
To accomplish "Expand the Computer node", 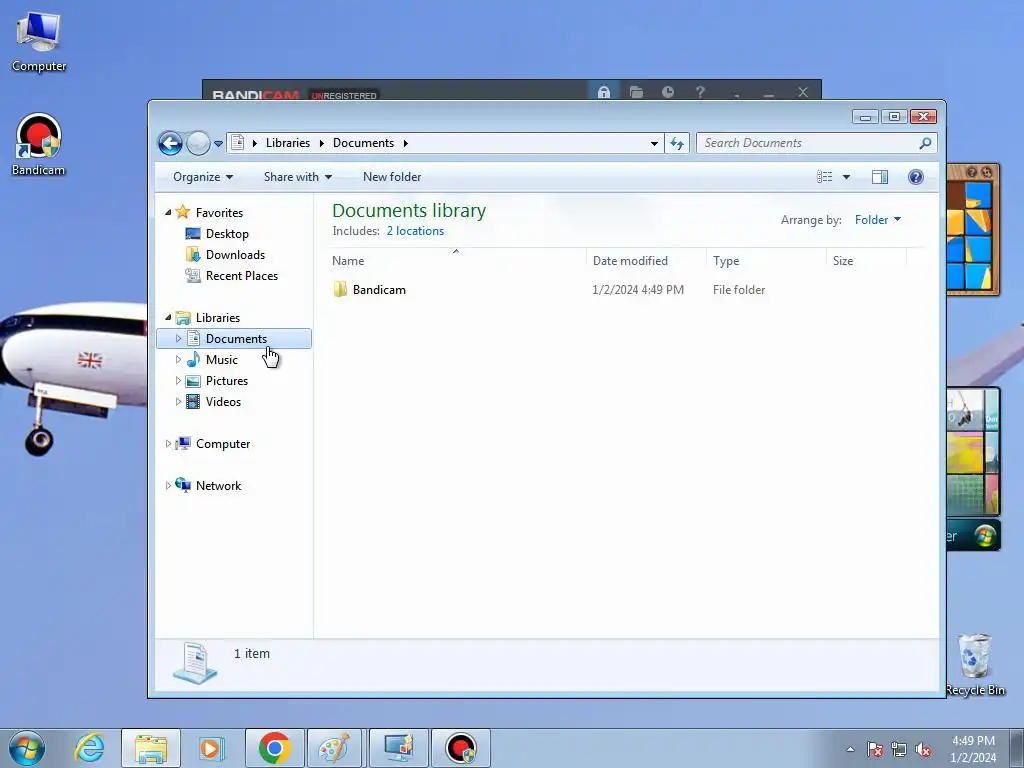I will (168, 443).
